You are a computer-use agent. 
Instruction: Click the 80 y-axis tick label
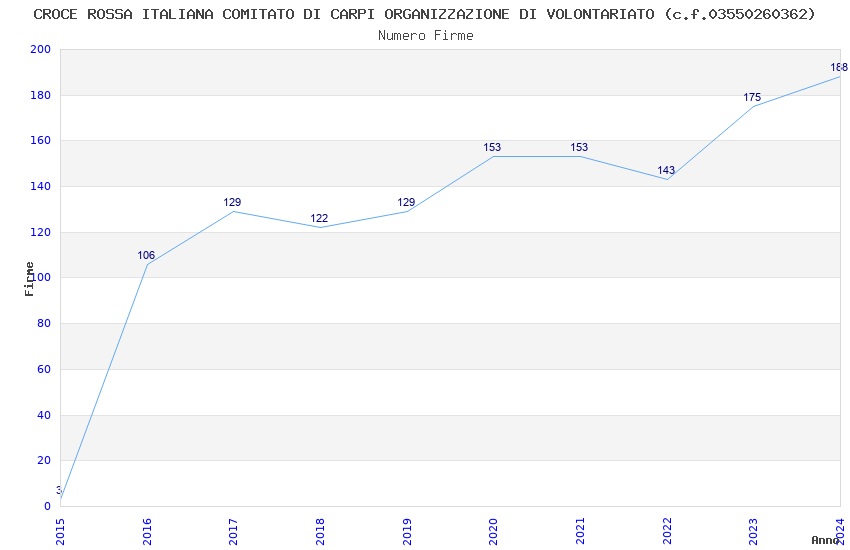click(44, 323)
